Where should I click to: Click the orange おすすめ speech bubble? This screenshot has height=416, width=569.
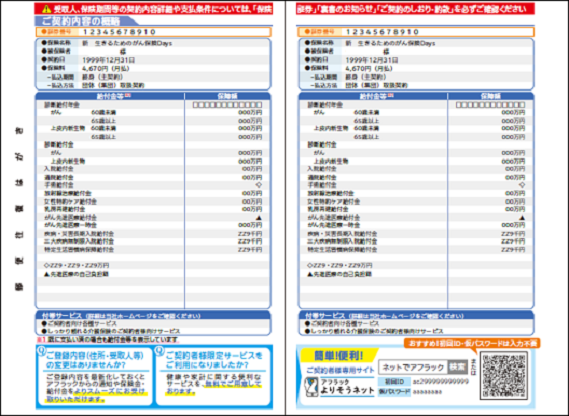click(x=472, y=343)
